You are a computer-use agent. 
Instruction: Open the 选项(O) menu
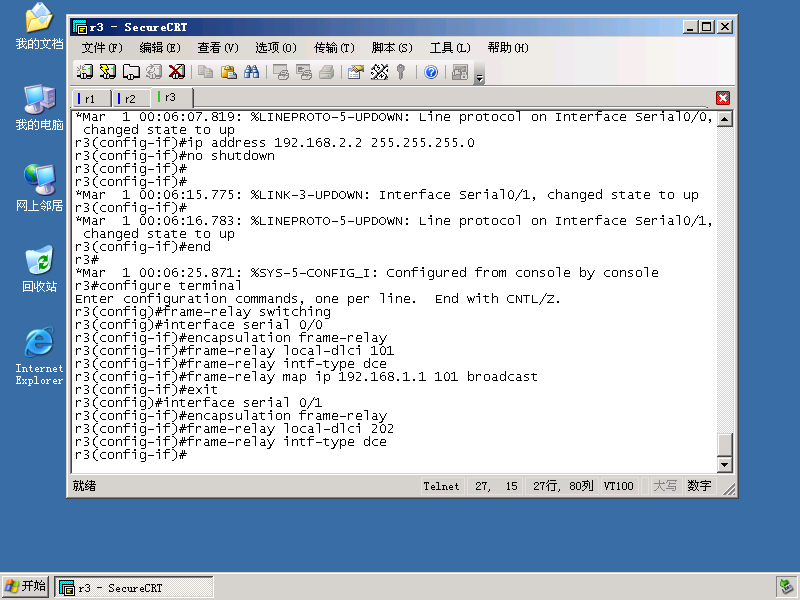pyautogui.click(x=276, y=48)
